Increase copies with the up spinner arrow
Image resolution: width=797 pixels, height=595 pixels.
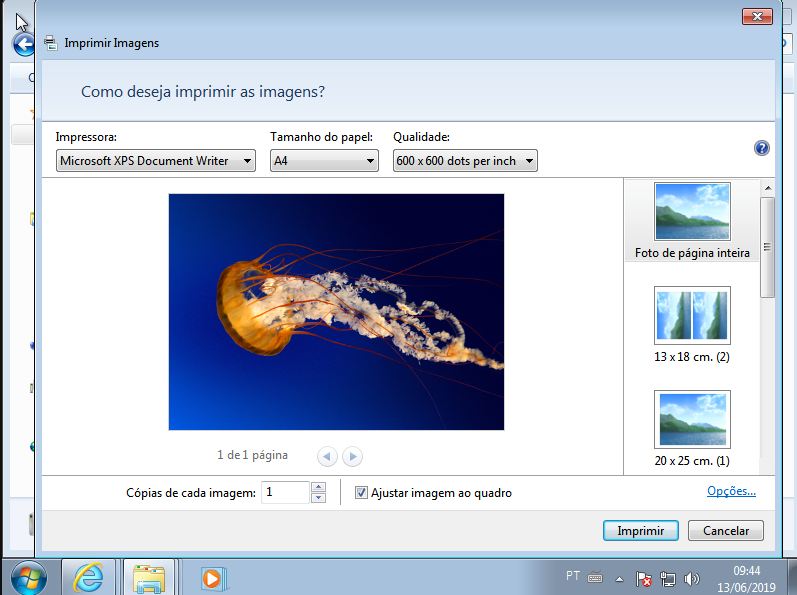[318, 487]
